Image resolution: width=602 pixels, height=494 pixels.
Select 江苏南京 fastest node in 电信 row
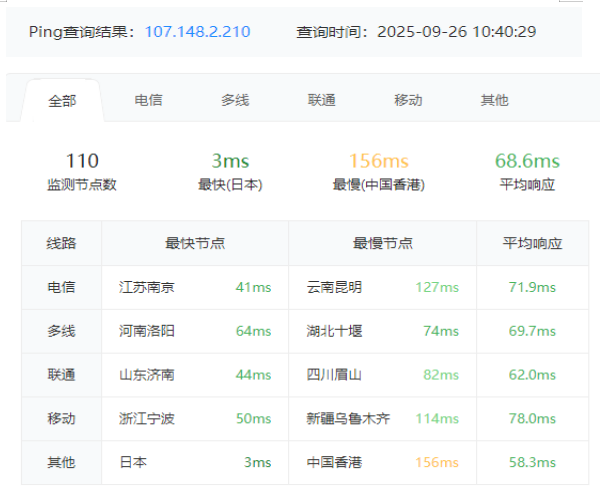(x=147, y=287)
